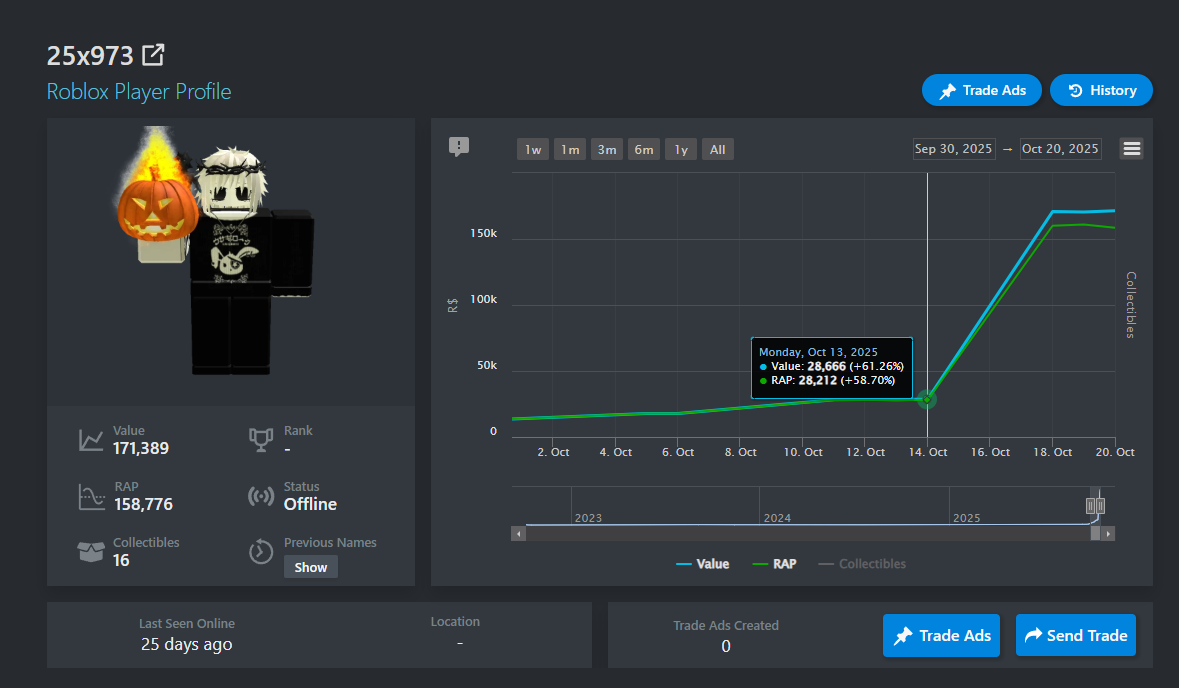Select the 1w chart range
The width and height of the screenshot is (1179, 688).
533,150
